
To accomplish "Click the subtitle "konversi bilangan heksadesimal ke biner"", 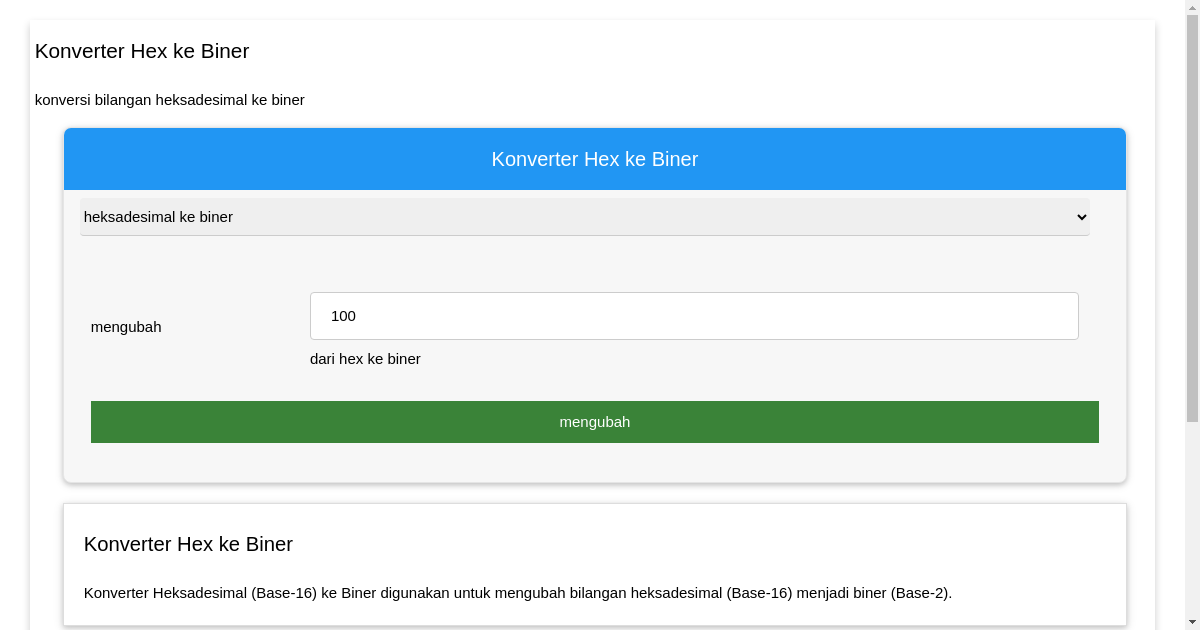I will pyautogui.click(x=170, y=100).
